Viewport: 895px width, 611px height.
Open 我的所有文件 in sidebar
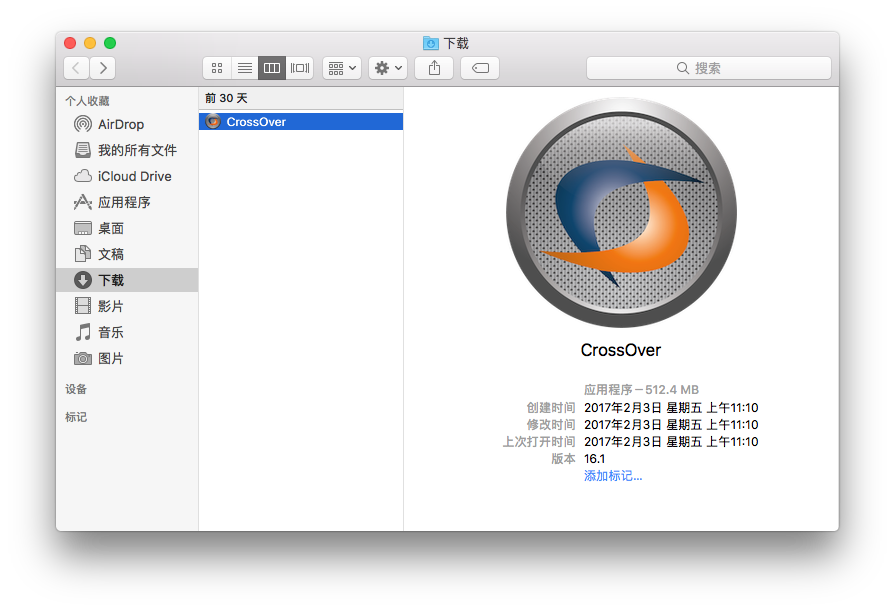coord(127,150)
